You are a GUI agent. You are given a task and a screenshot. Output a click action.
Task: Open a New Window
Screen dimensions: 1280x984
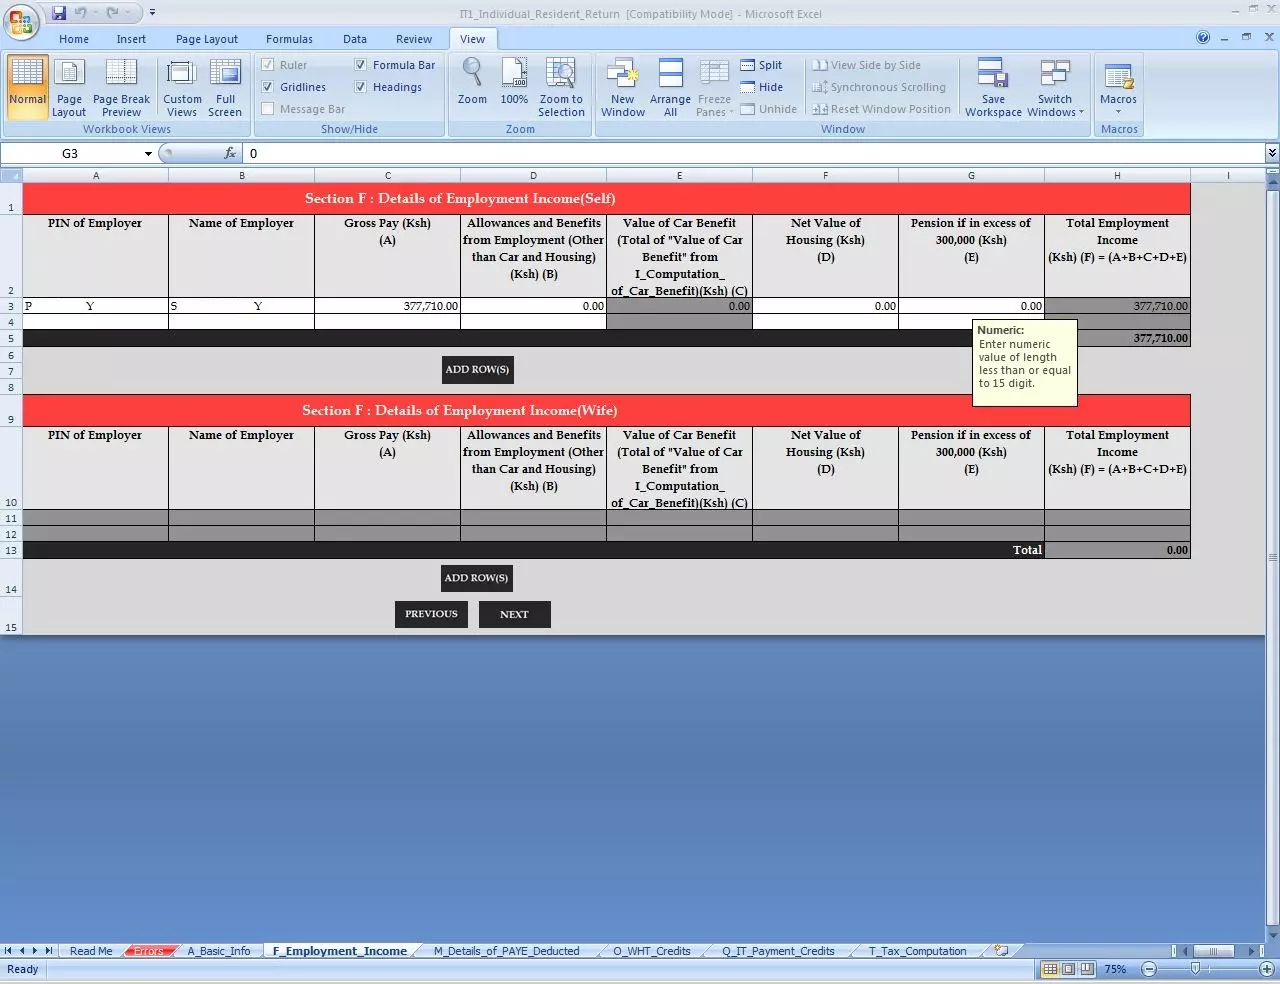(x=623, y=87)
